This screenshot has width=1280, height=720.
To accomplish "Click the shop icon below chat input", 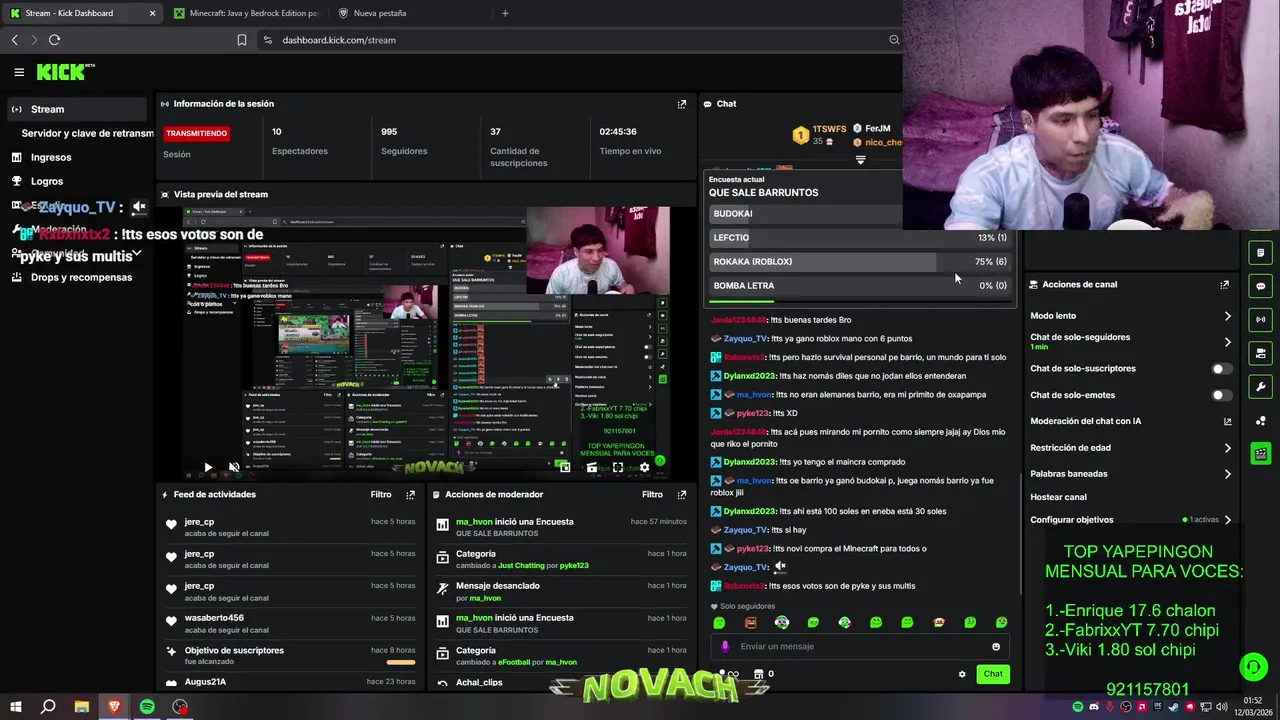I will click(x=758, y=674).
